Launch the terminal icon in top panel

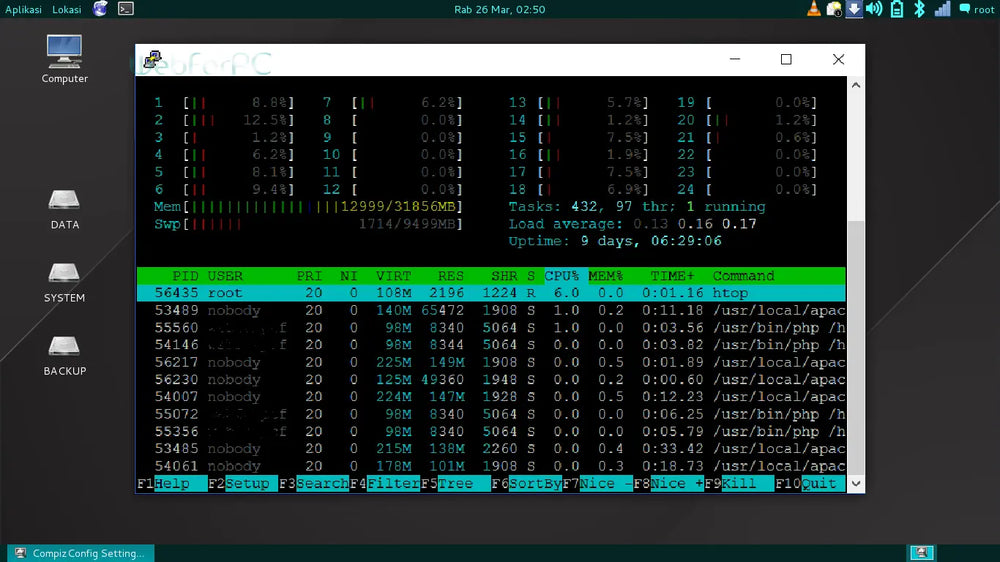pyautogui.click(x=126, y=9)
